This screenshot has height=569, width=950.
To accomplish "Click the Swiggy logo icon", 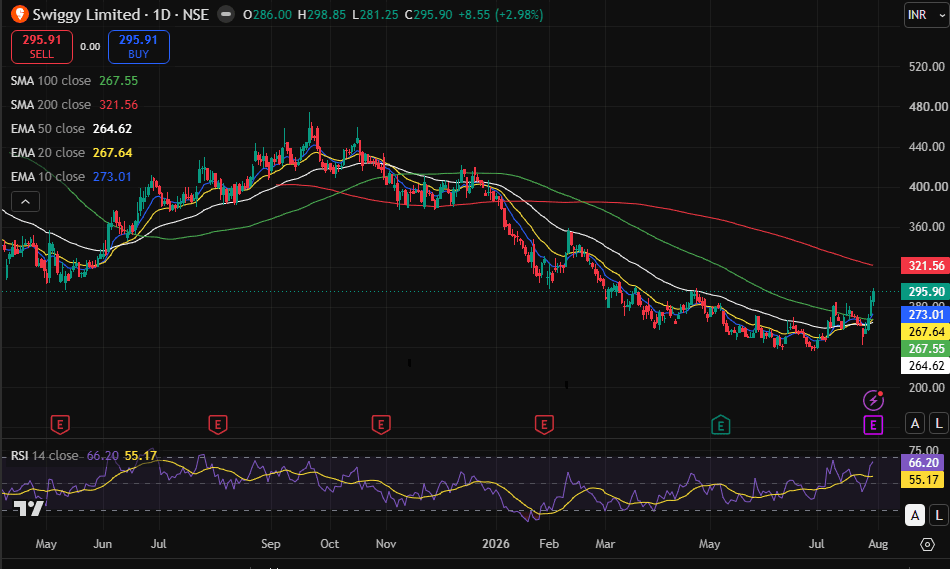I will [20, 14].
